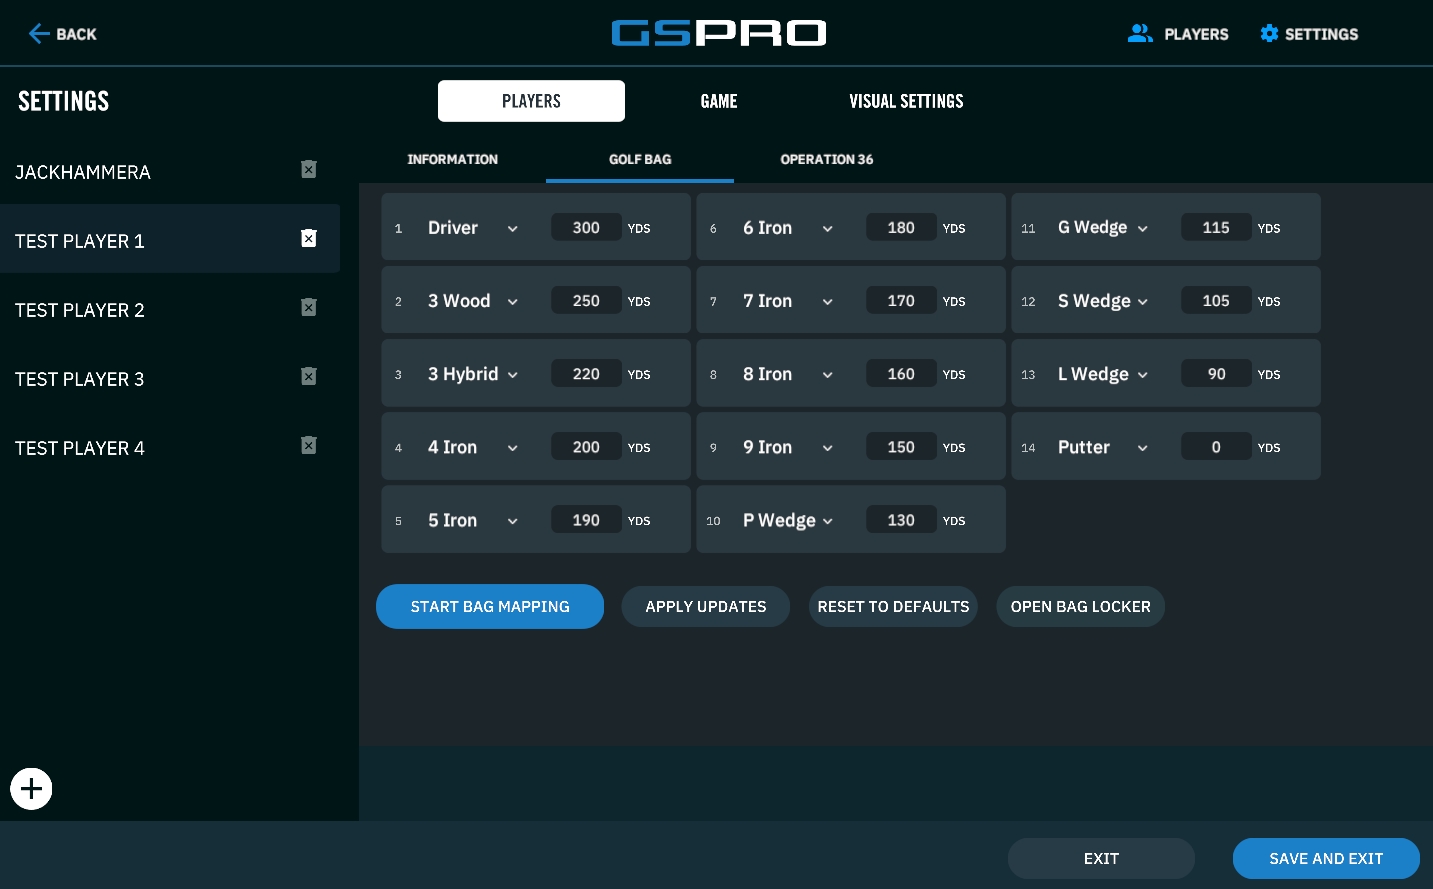Click Save and Exit
Viewport: 1433px width, 889px height.
click(1325, 859)
